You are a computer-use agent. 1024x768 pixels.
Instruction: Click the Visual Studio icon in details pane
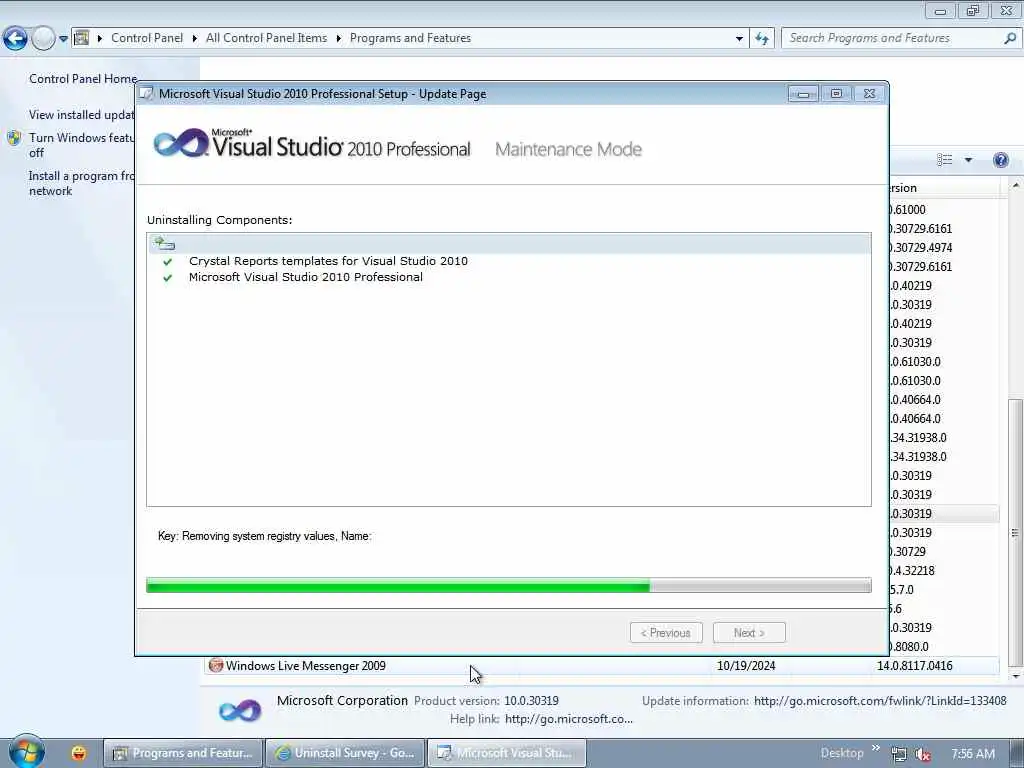pos(240,710)
